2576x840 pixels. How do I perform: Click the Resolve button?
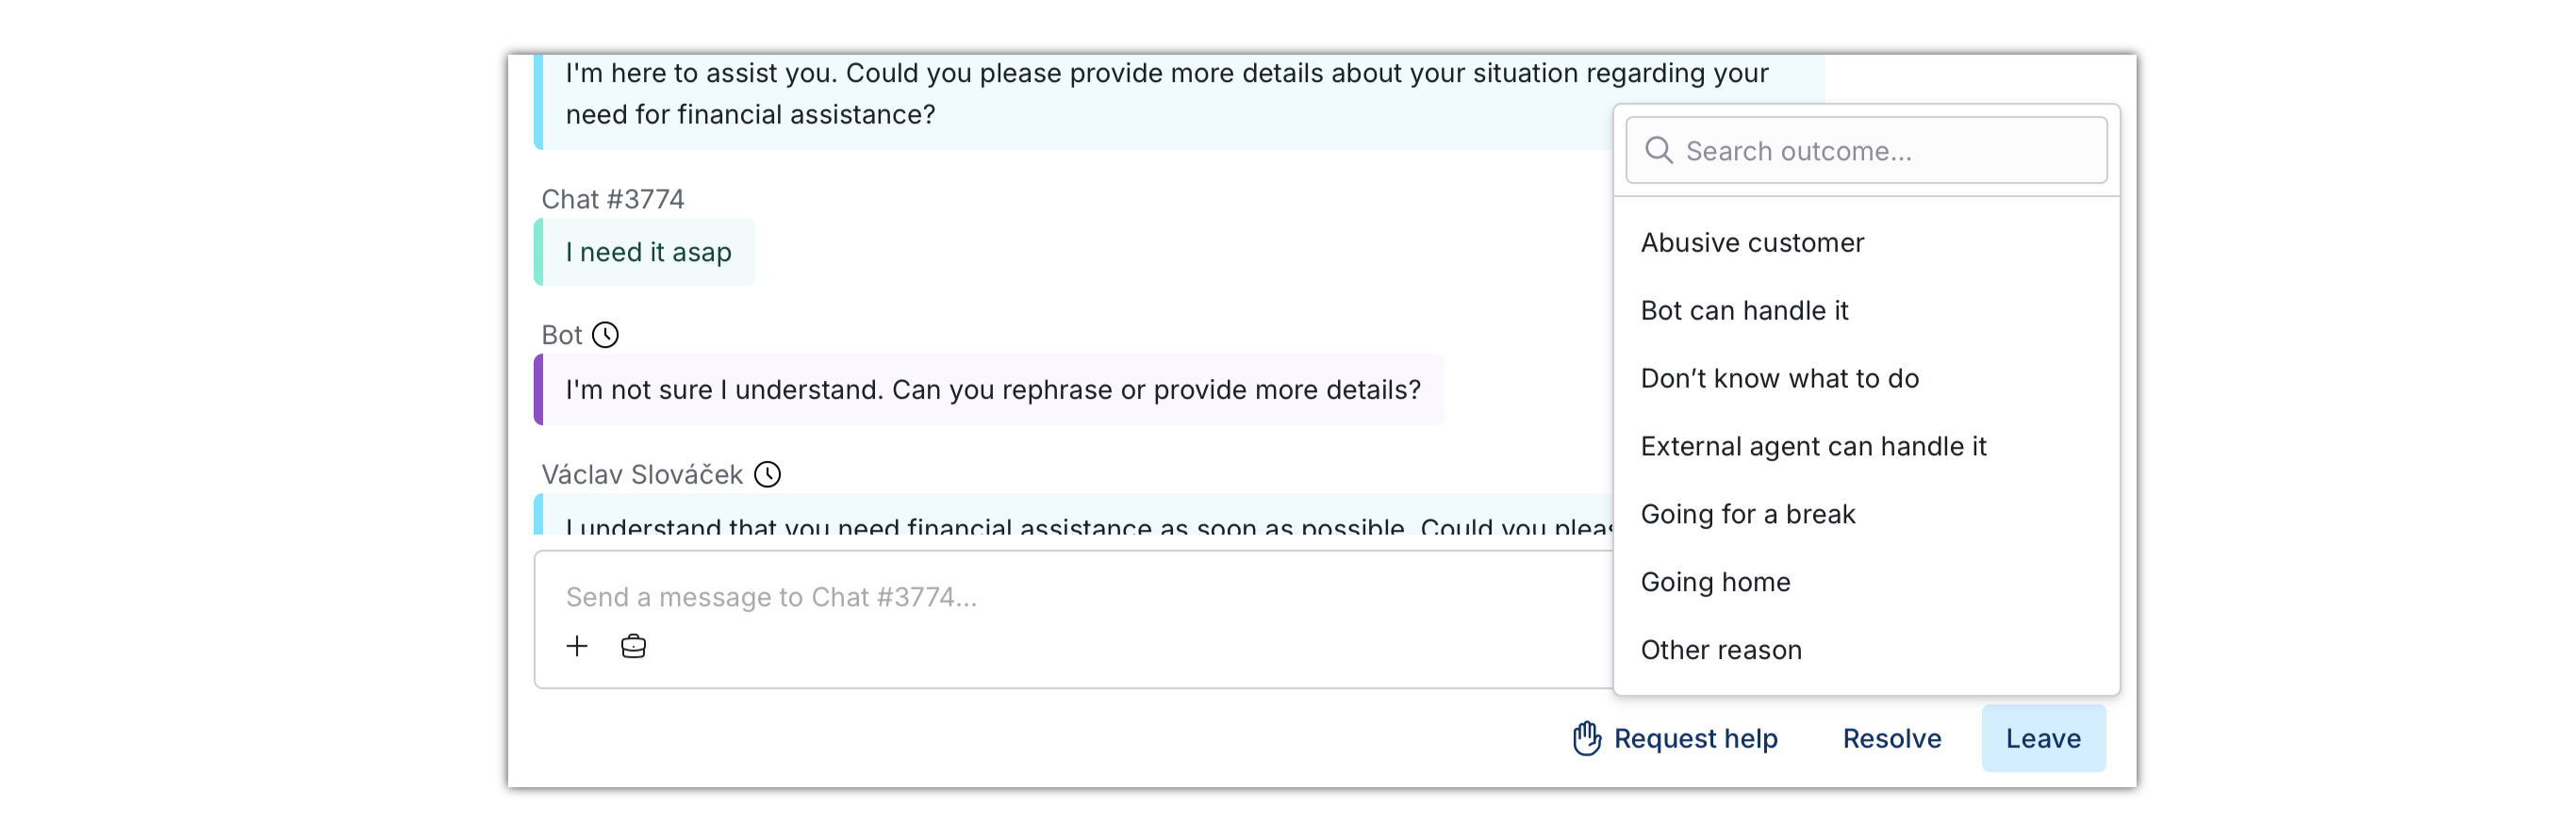[1892, 739]
